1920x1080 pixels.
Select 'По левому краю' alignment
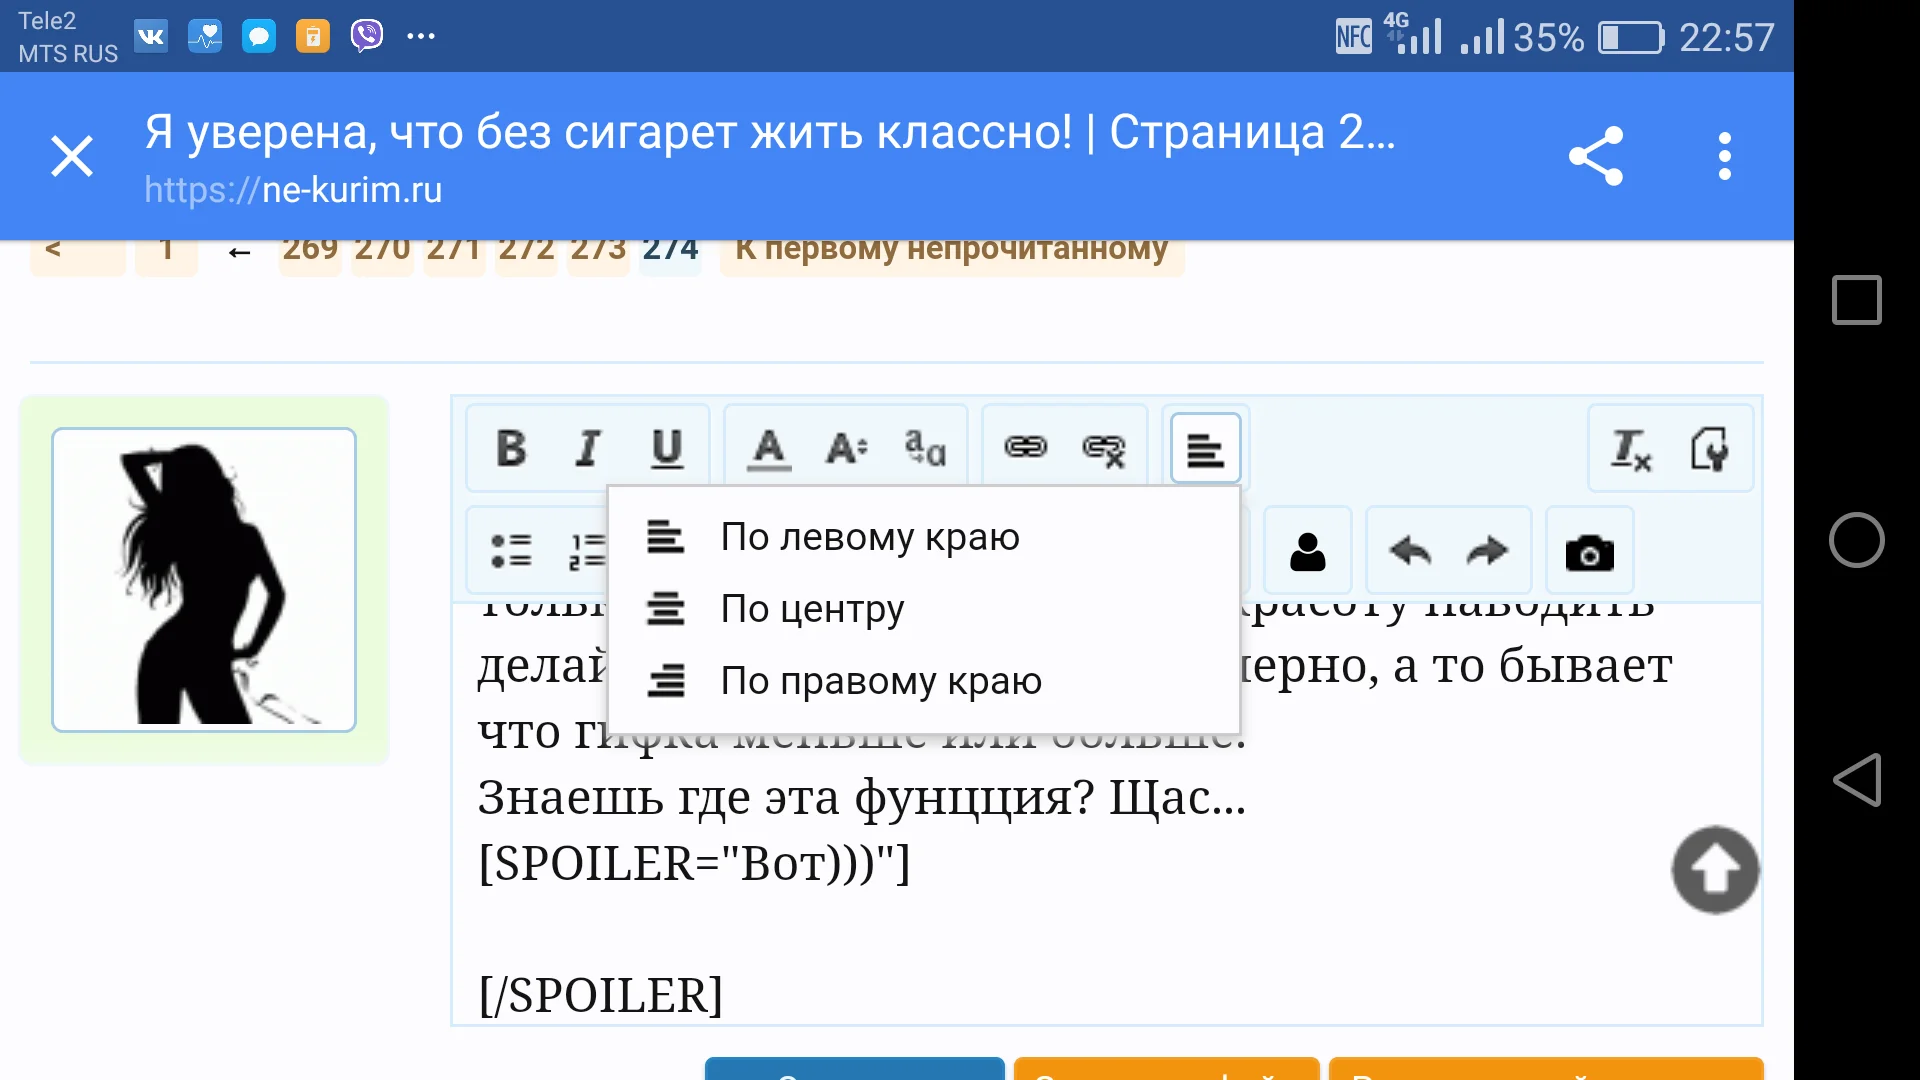point(869,536)
